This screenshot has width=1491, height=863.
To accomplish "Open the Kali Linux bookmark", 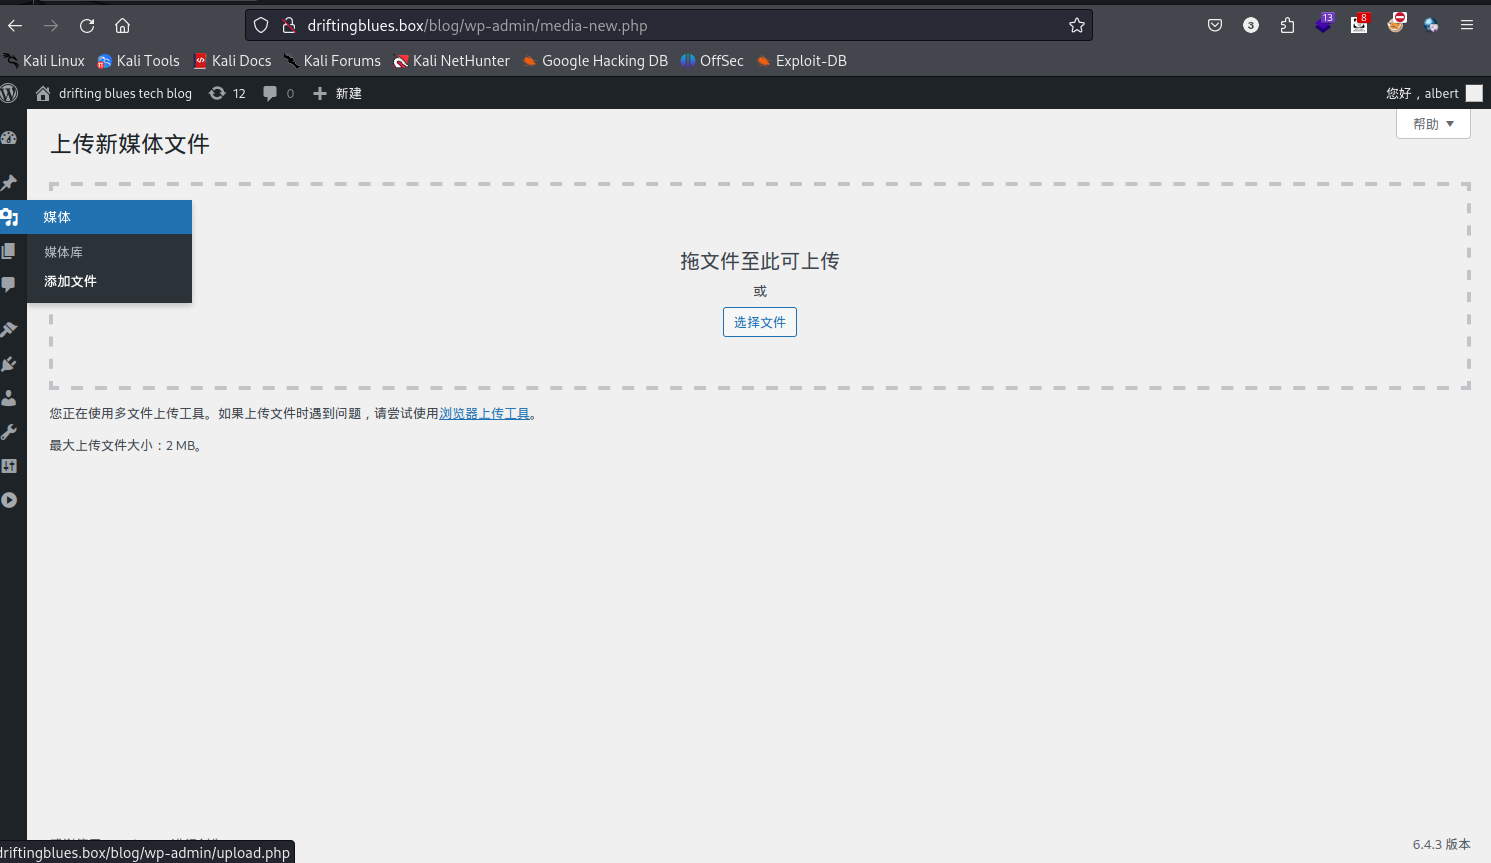I will coord(45,61).
